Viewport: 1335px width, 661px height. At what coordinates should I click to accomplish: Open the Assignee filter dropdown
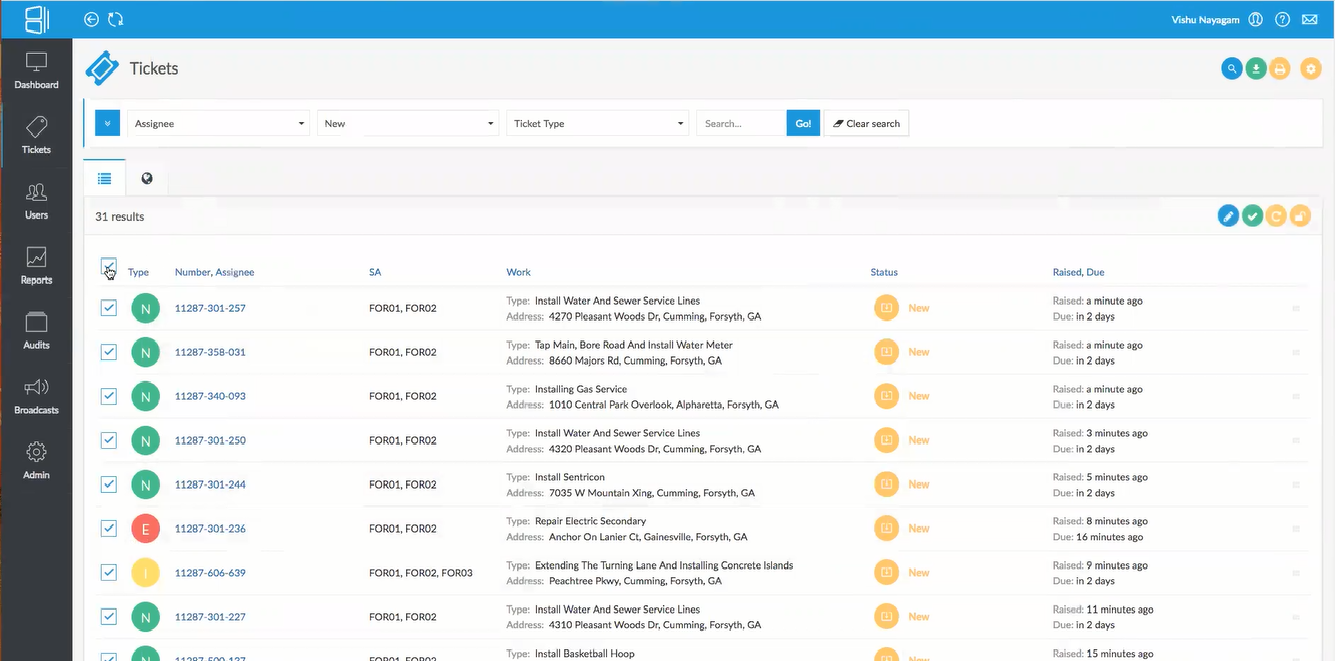point(218,123)
